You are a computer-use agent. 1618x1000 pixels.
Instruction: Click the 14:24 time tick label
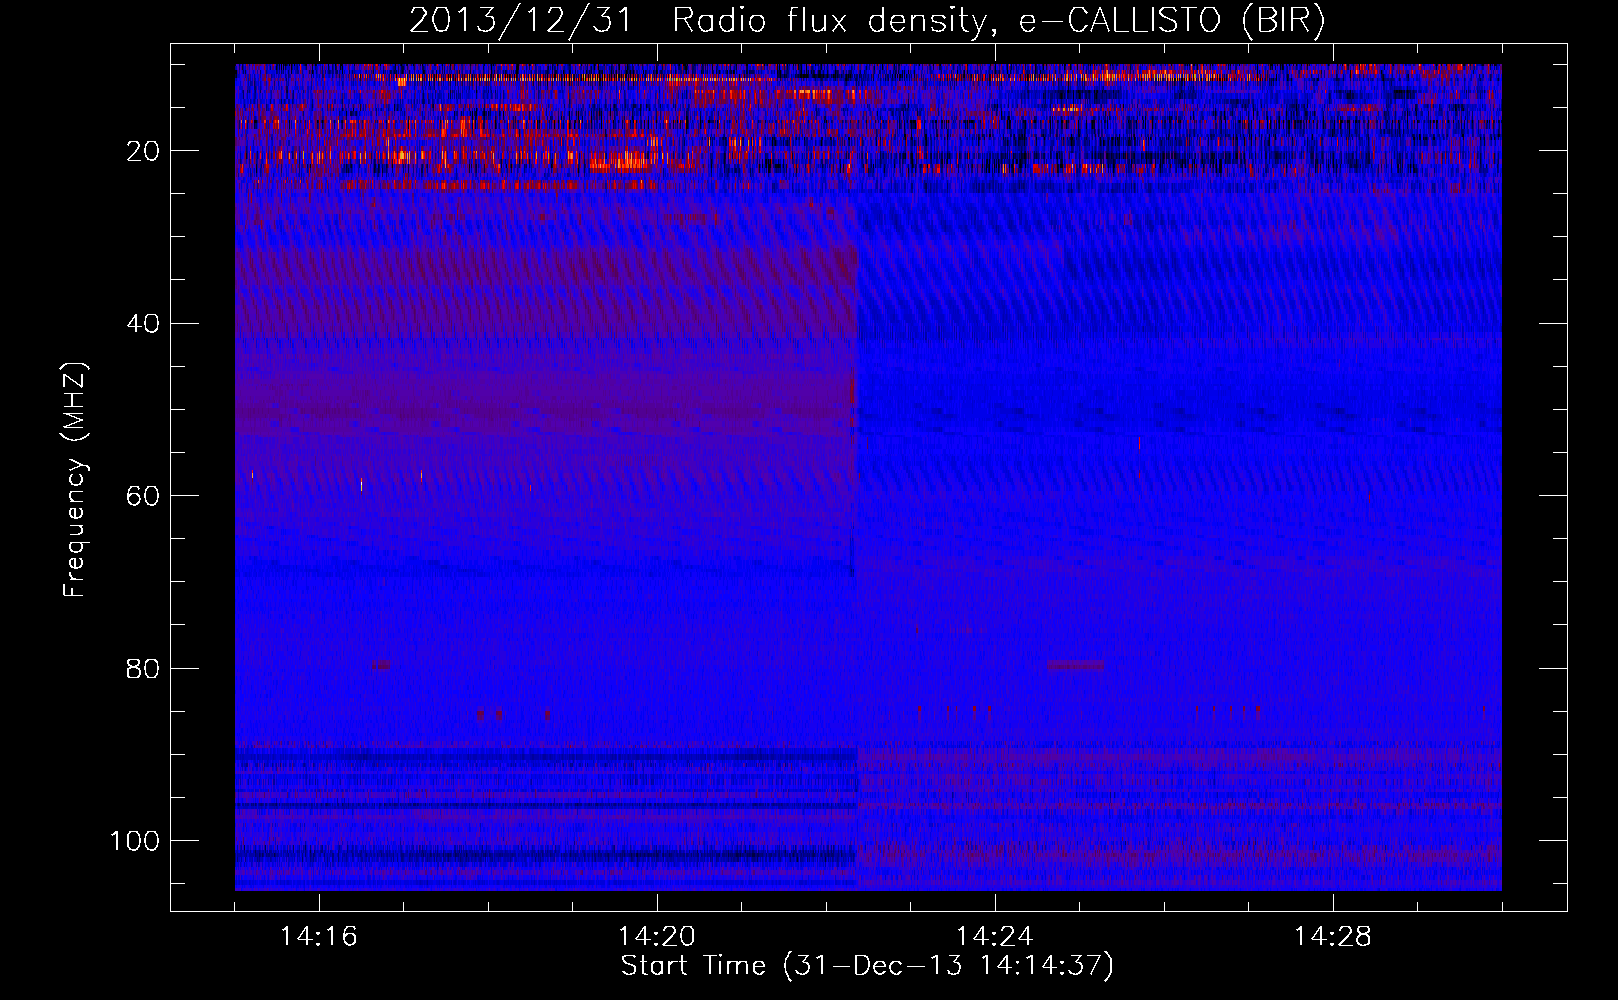[995, 937]
